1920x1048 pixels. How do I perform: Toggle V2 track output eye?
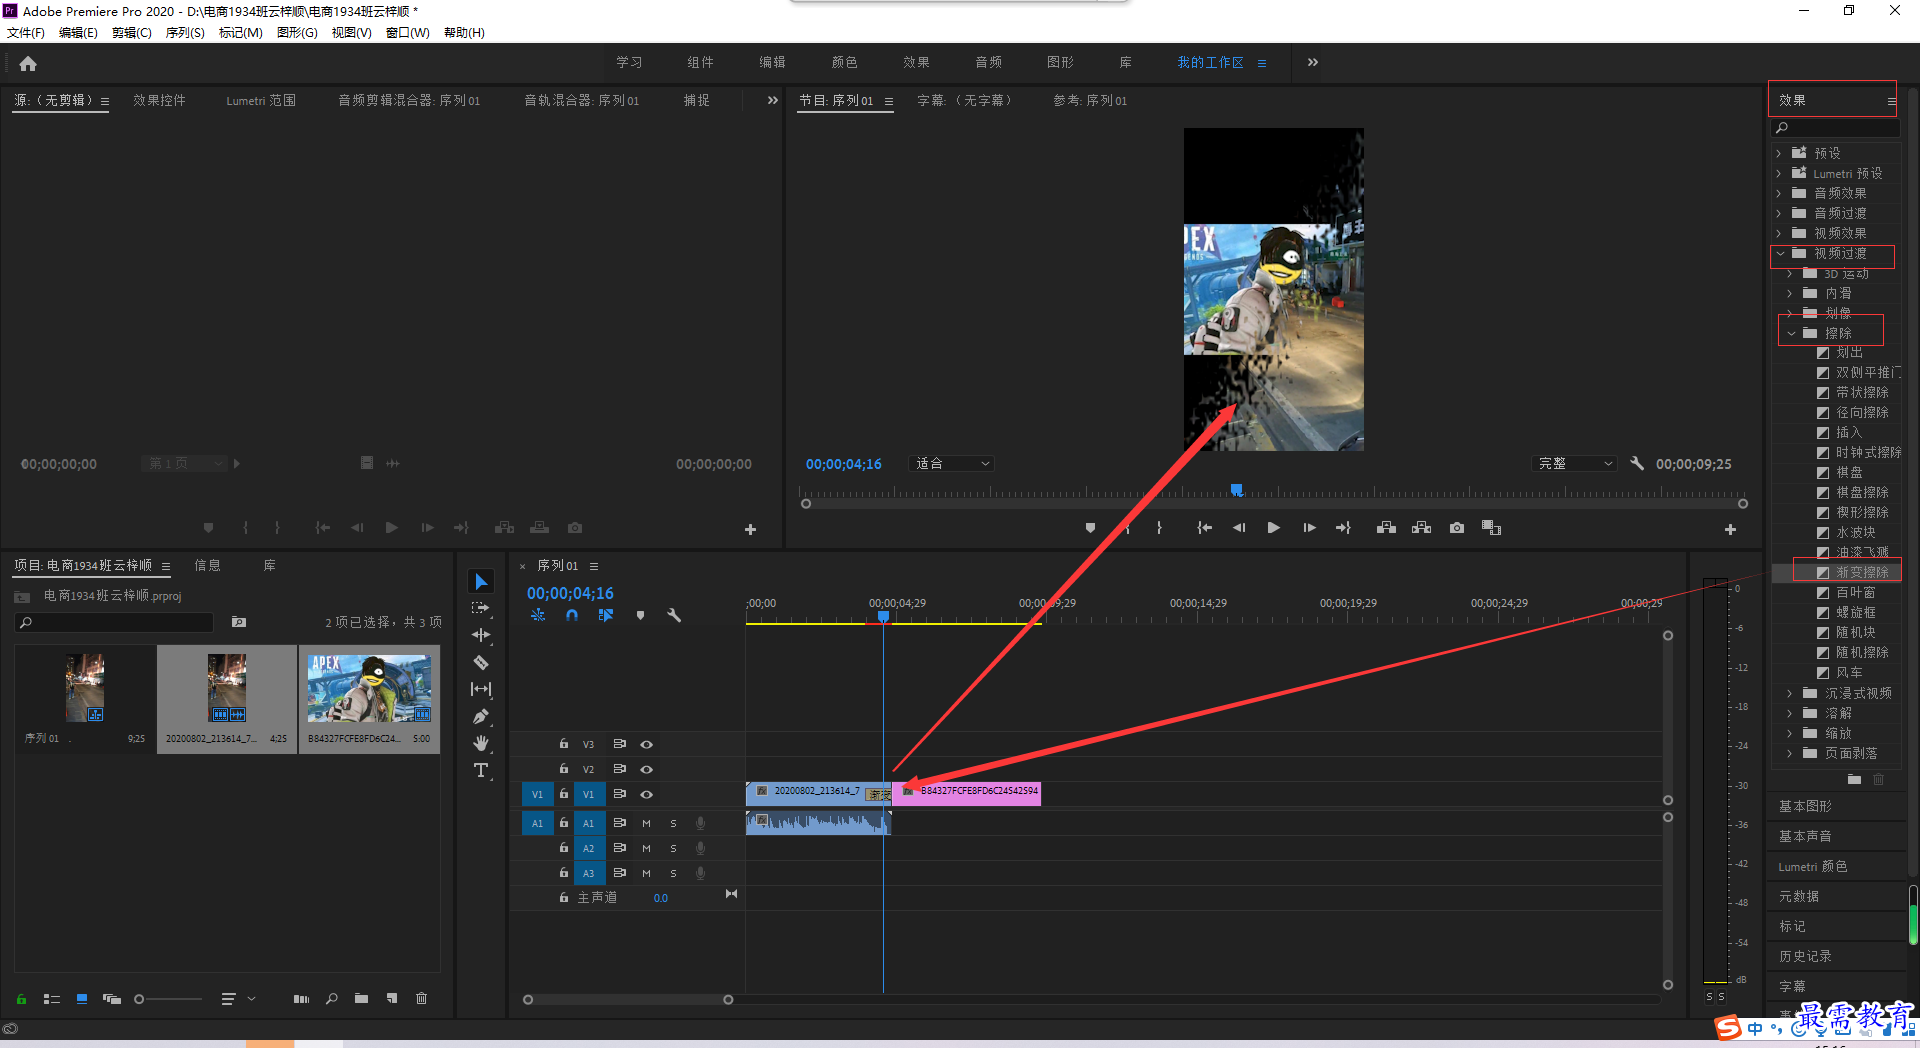tap(647, 769)
